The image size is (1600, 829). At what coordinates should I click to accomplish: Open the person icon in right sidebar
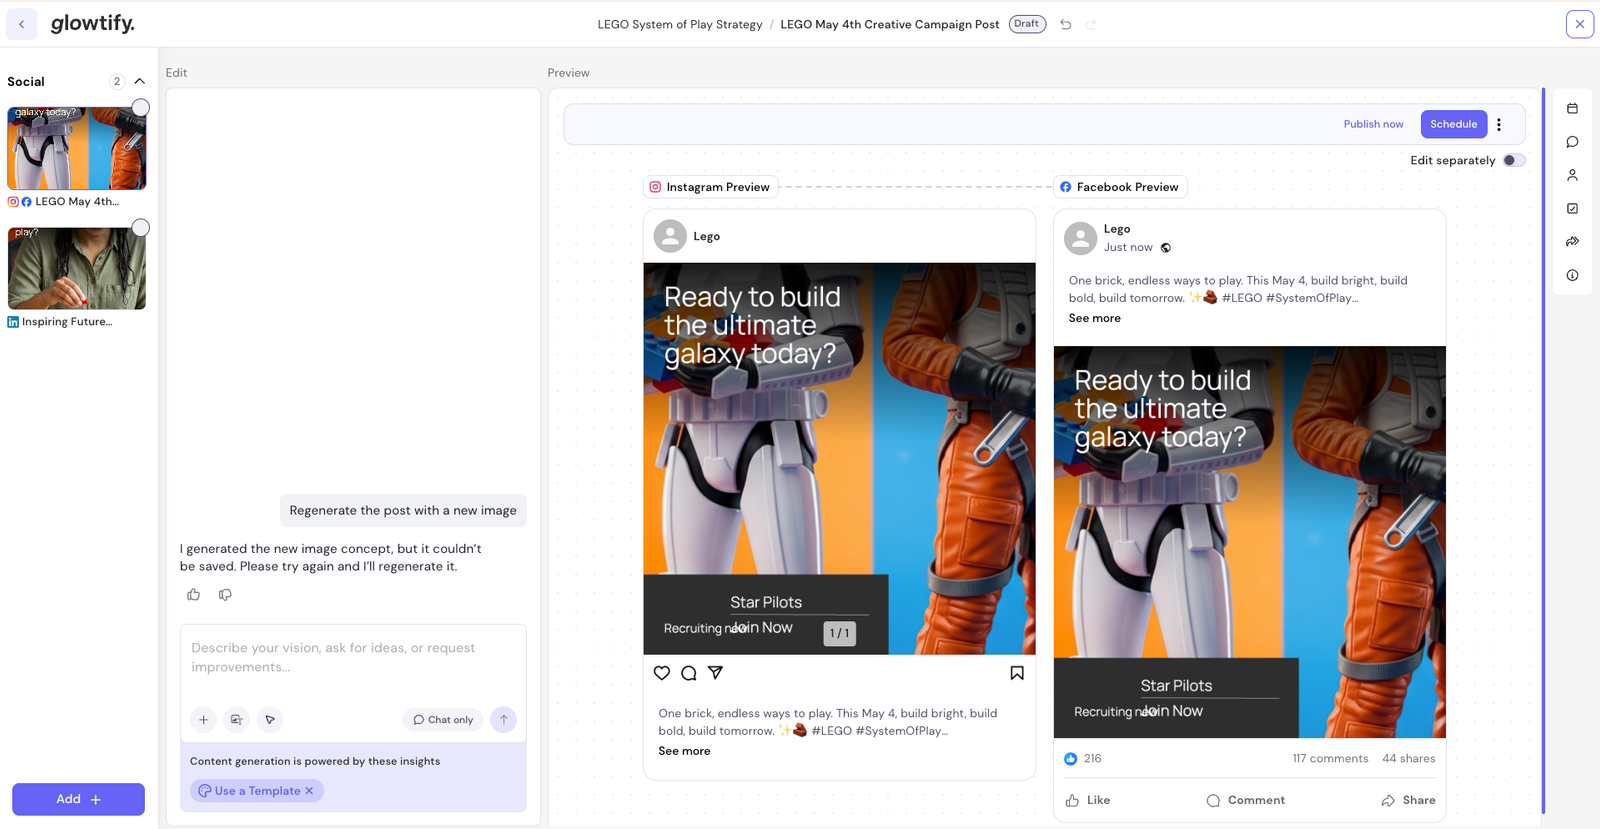pyautogui.click(x=1572, y=175)
